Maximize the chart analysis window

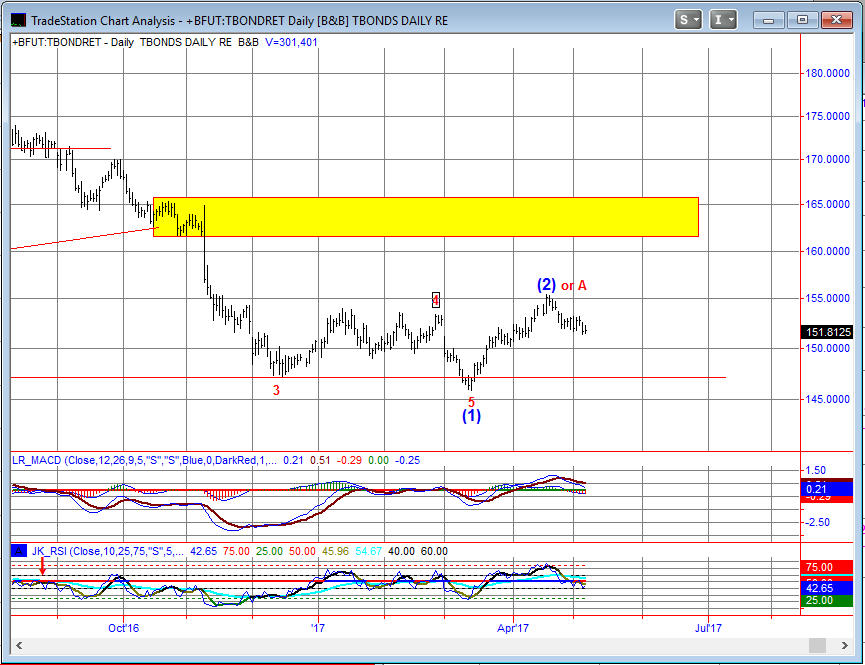coord(802,20)
